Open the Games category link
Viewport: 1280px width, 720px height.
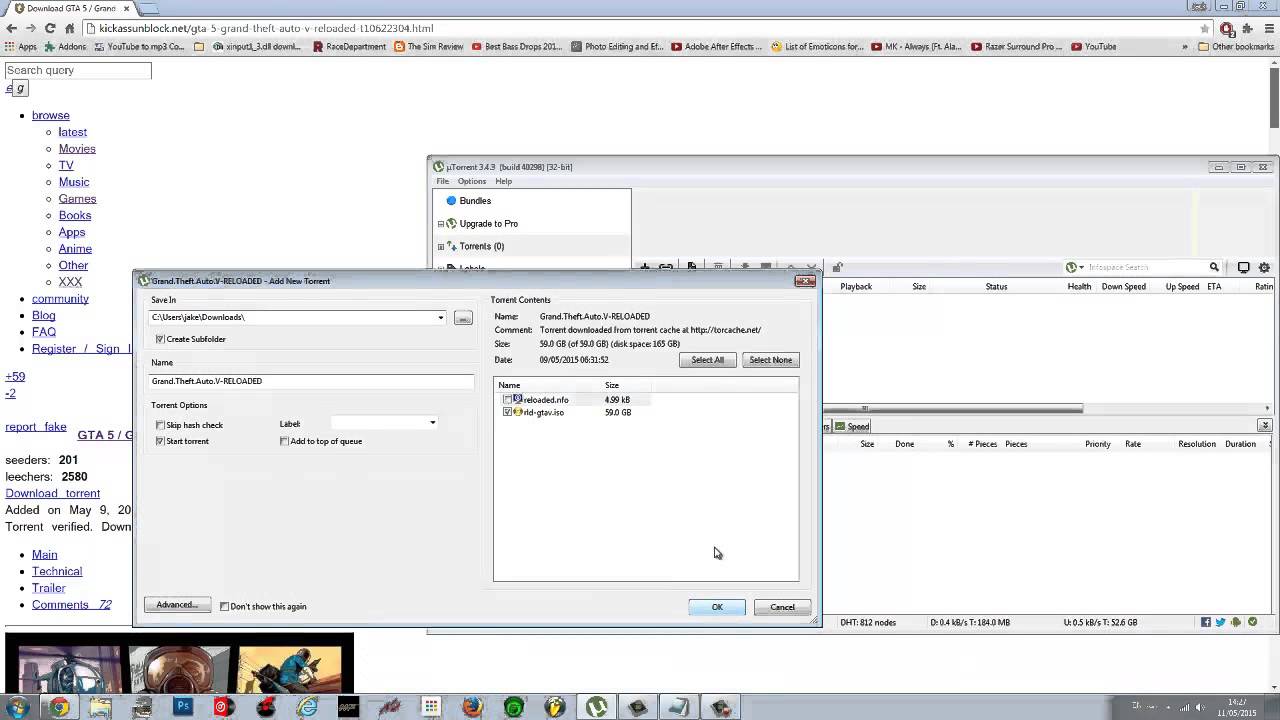point(77,199)
